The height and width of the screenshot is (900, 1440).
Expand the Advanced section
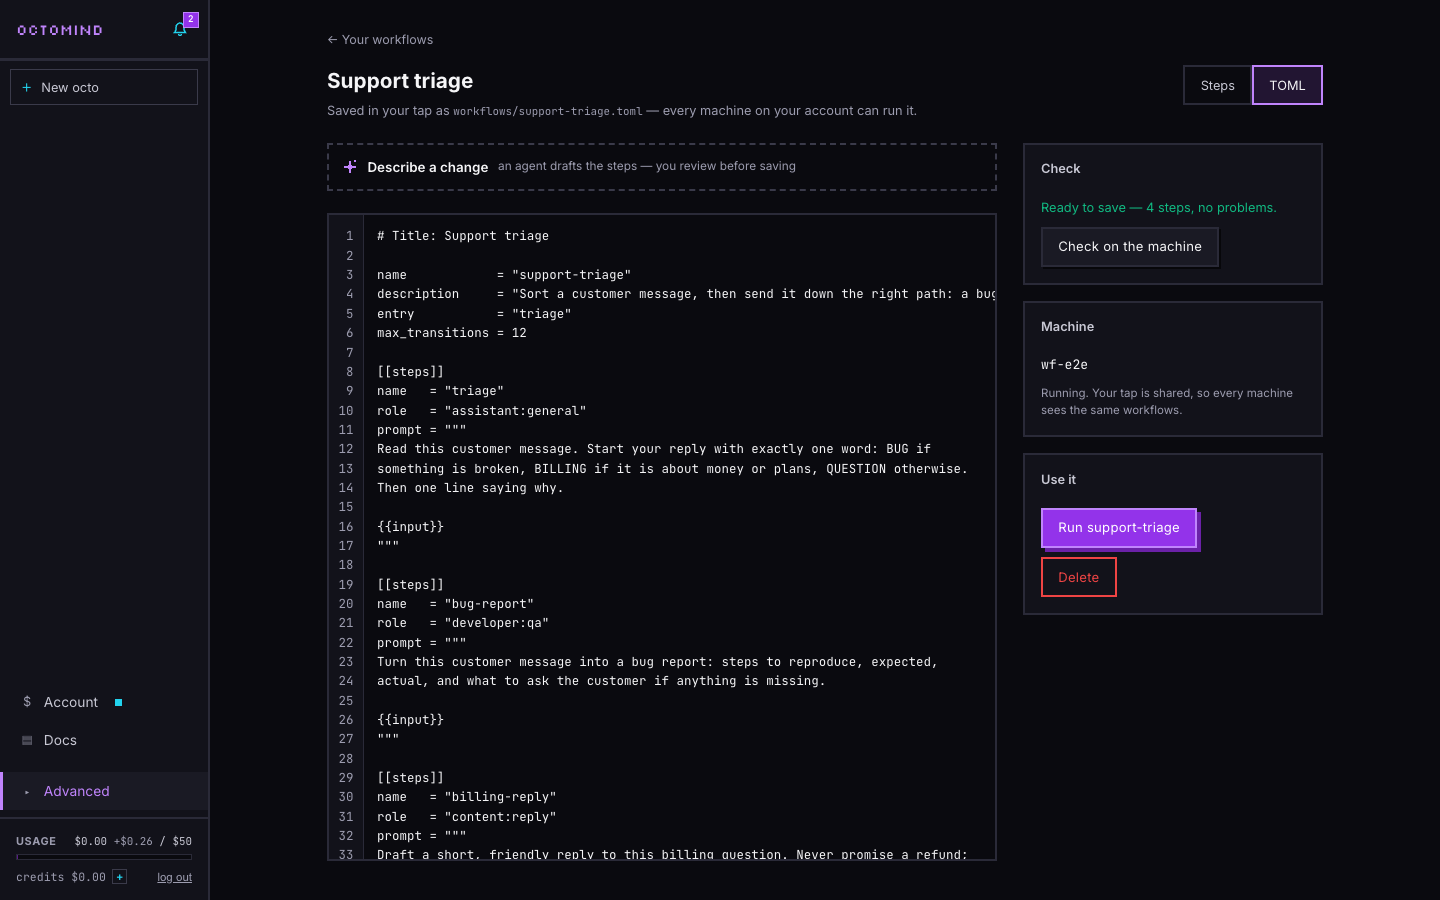(104, 791)
